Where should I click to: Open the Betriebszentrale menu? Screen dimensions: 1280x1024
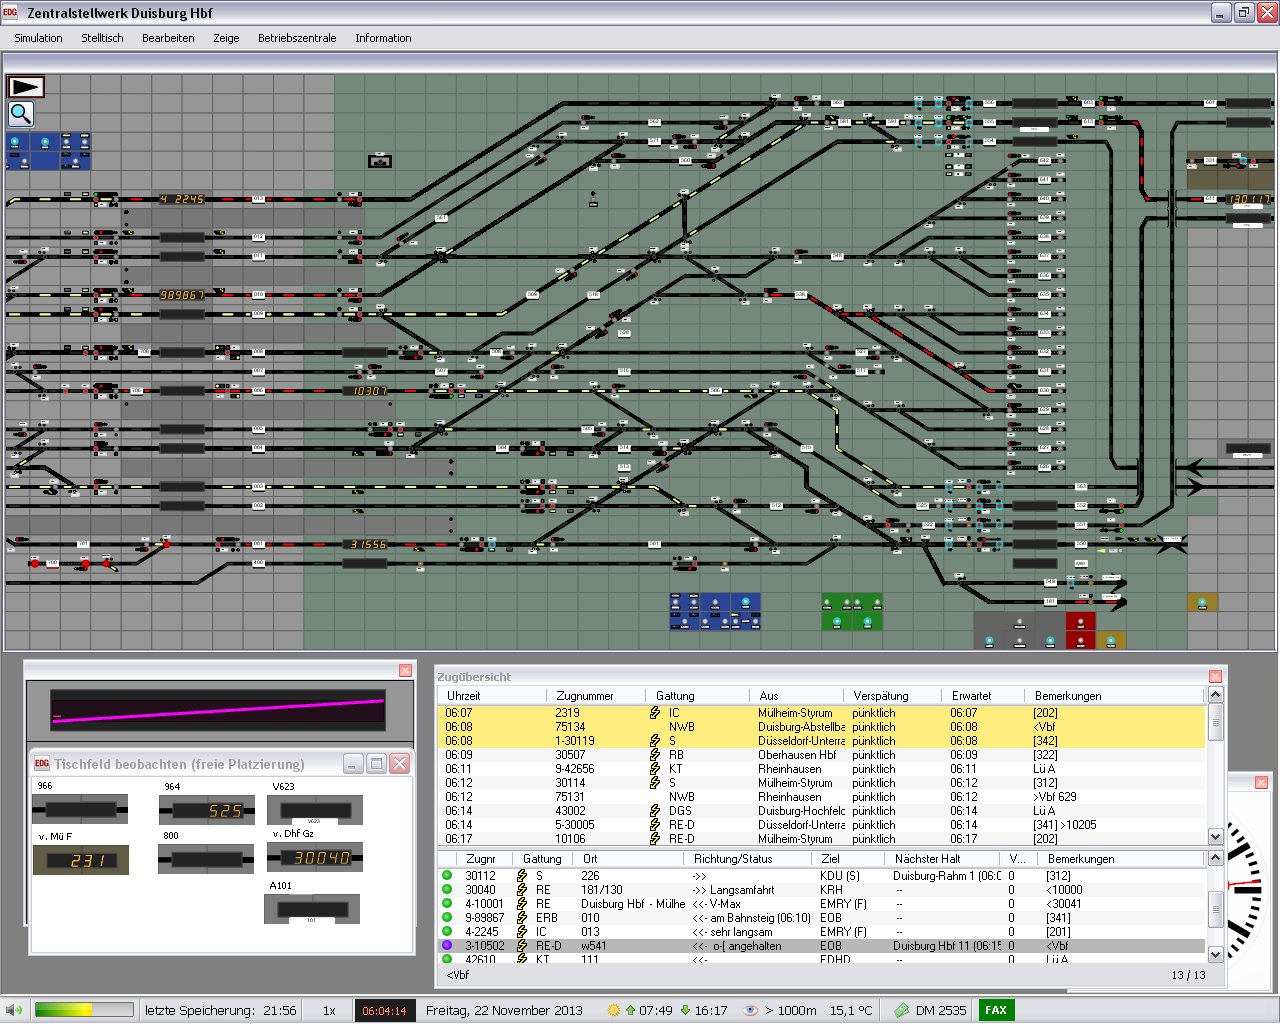click(x=297, y=38)
